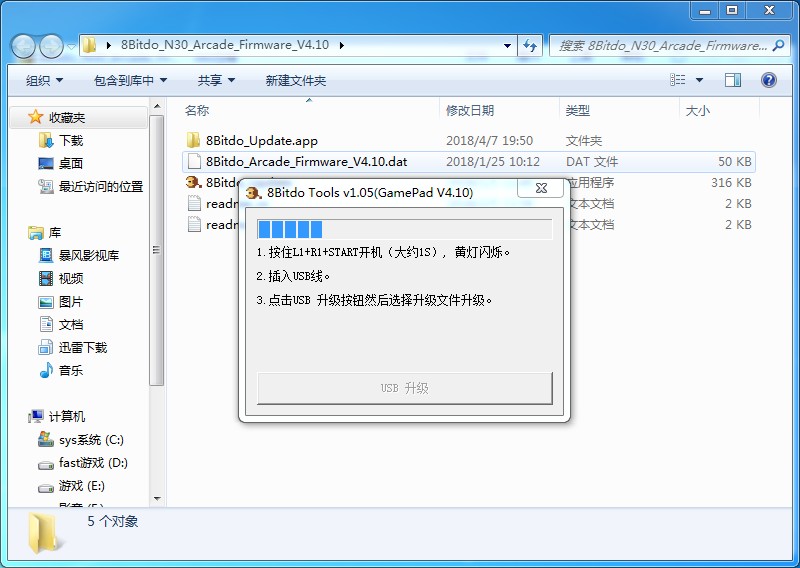Open the 组织 menu
800x568 pixels.
click(x=44, y=80)
